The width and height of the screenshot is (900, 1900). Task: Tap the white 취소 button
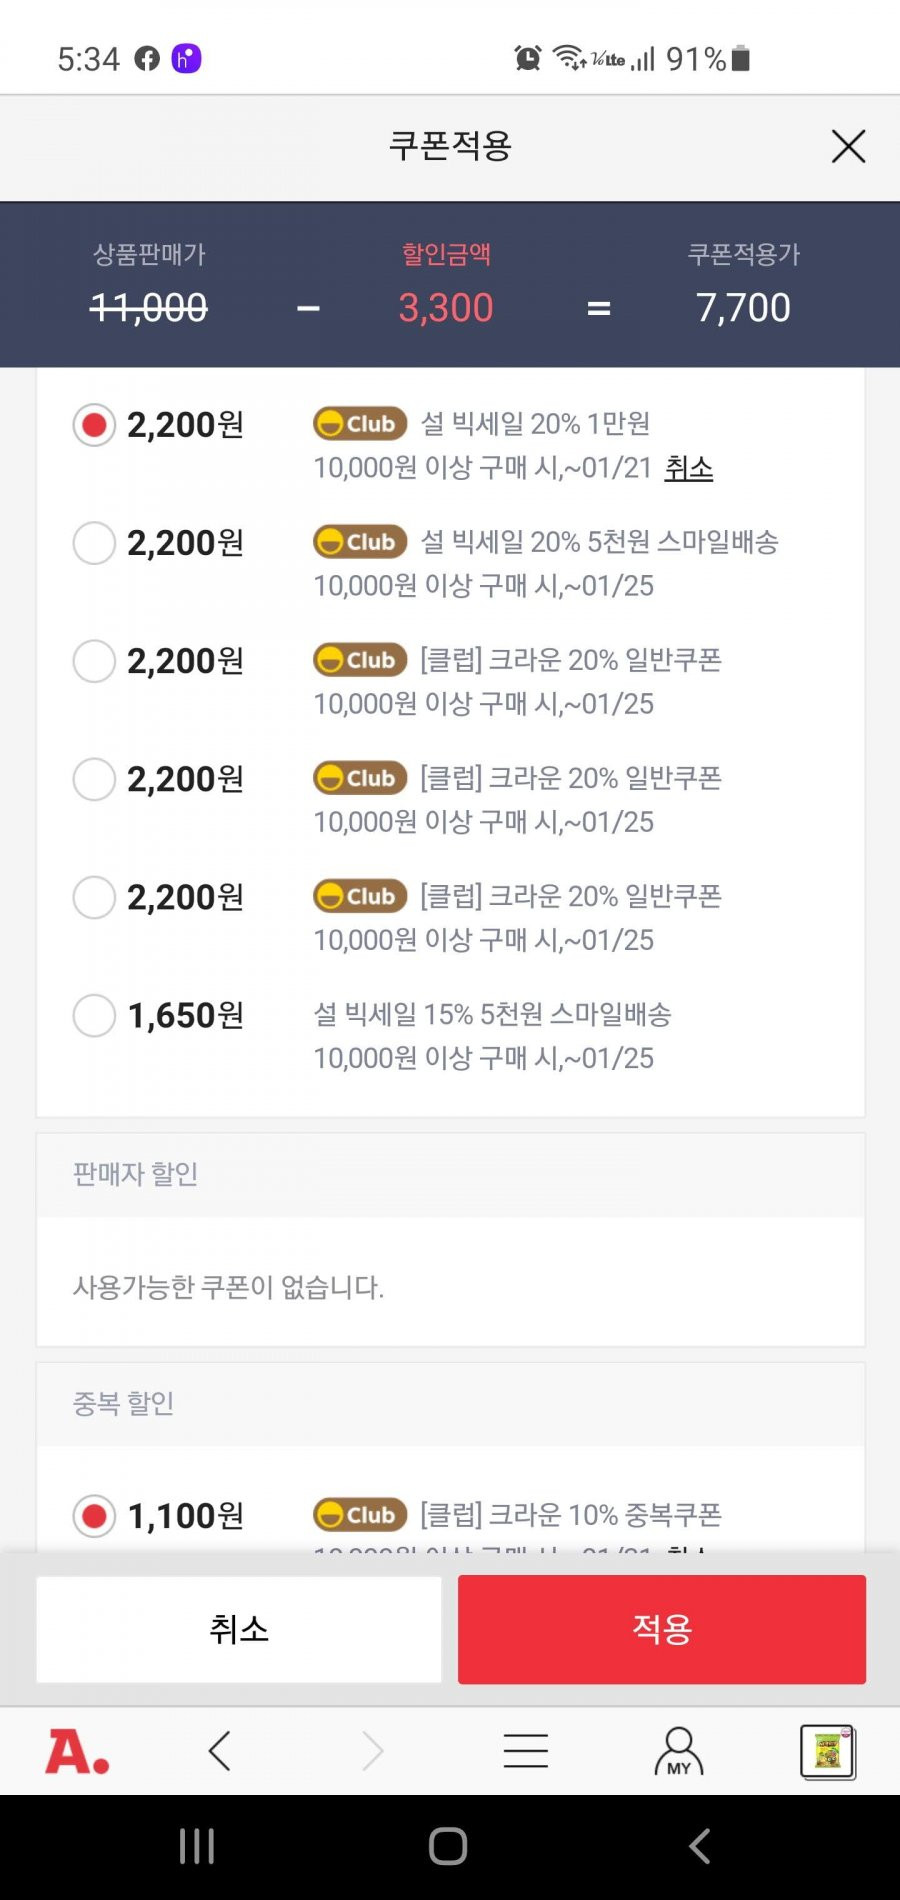[x=239, y=1629]
